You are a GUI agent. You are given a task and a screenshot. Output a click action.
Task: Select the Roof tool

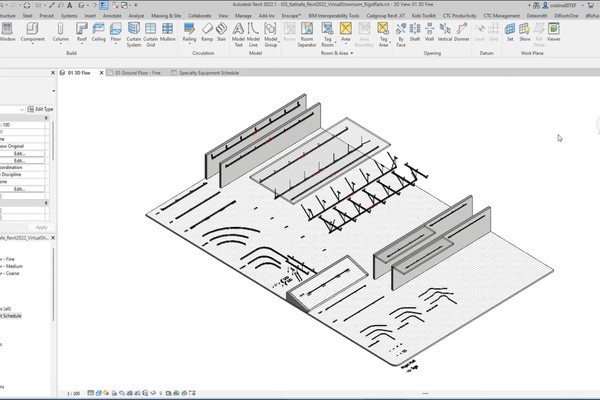click(x=83, y=36)
